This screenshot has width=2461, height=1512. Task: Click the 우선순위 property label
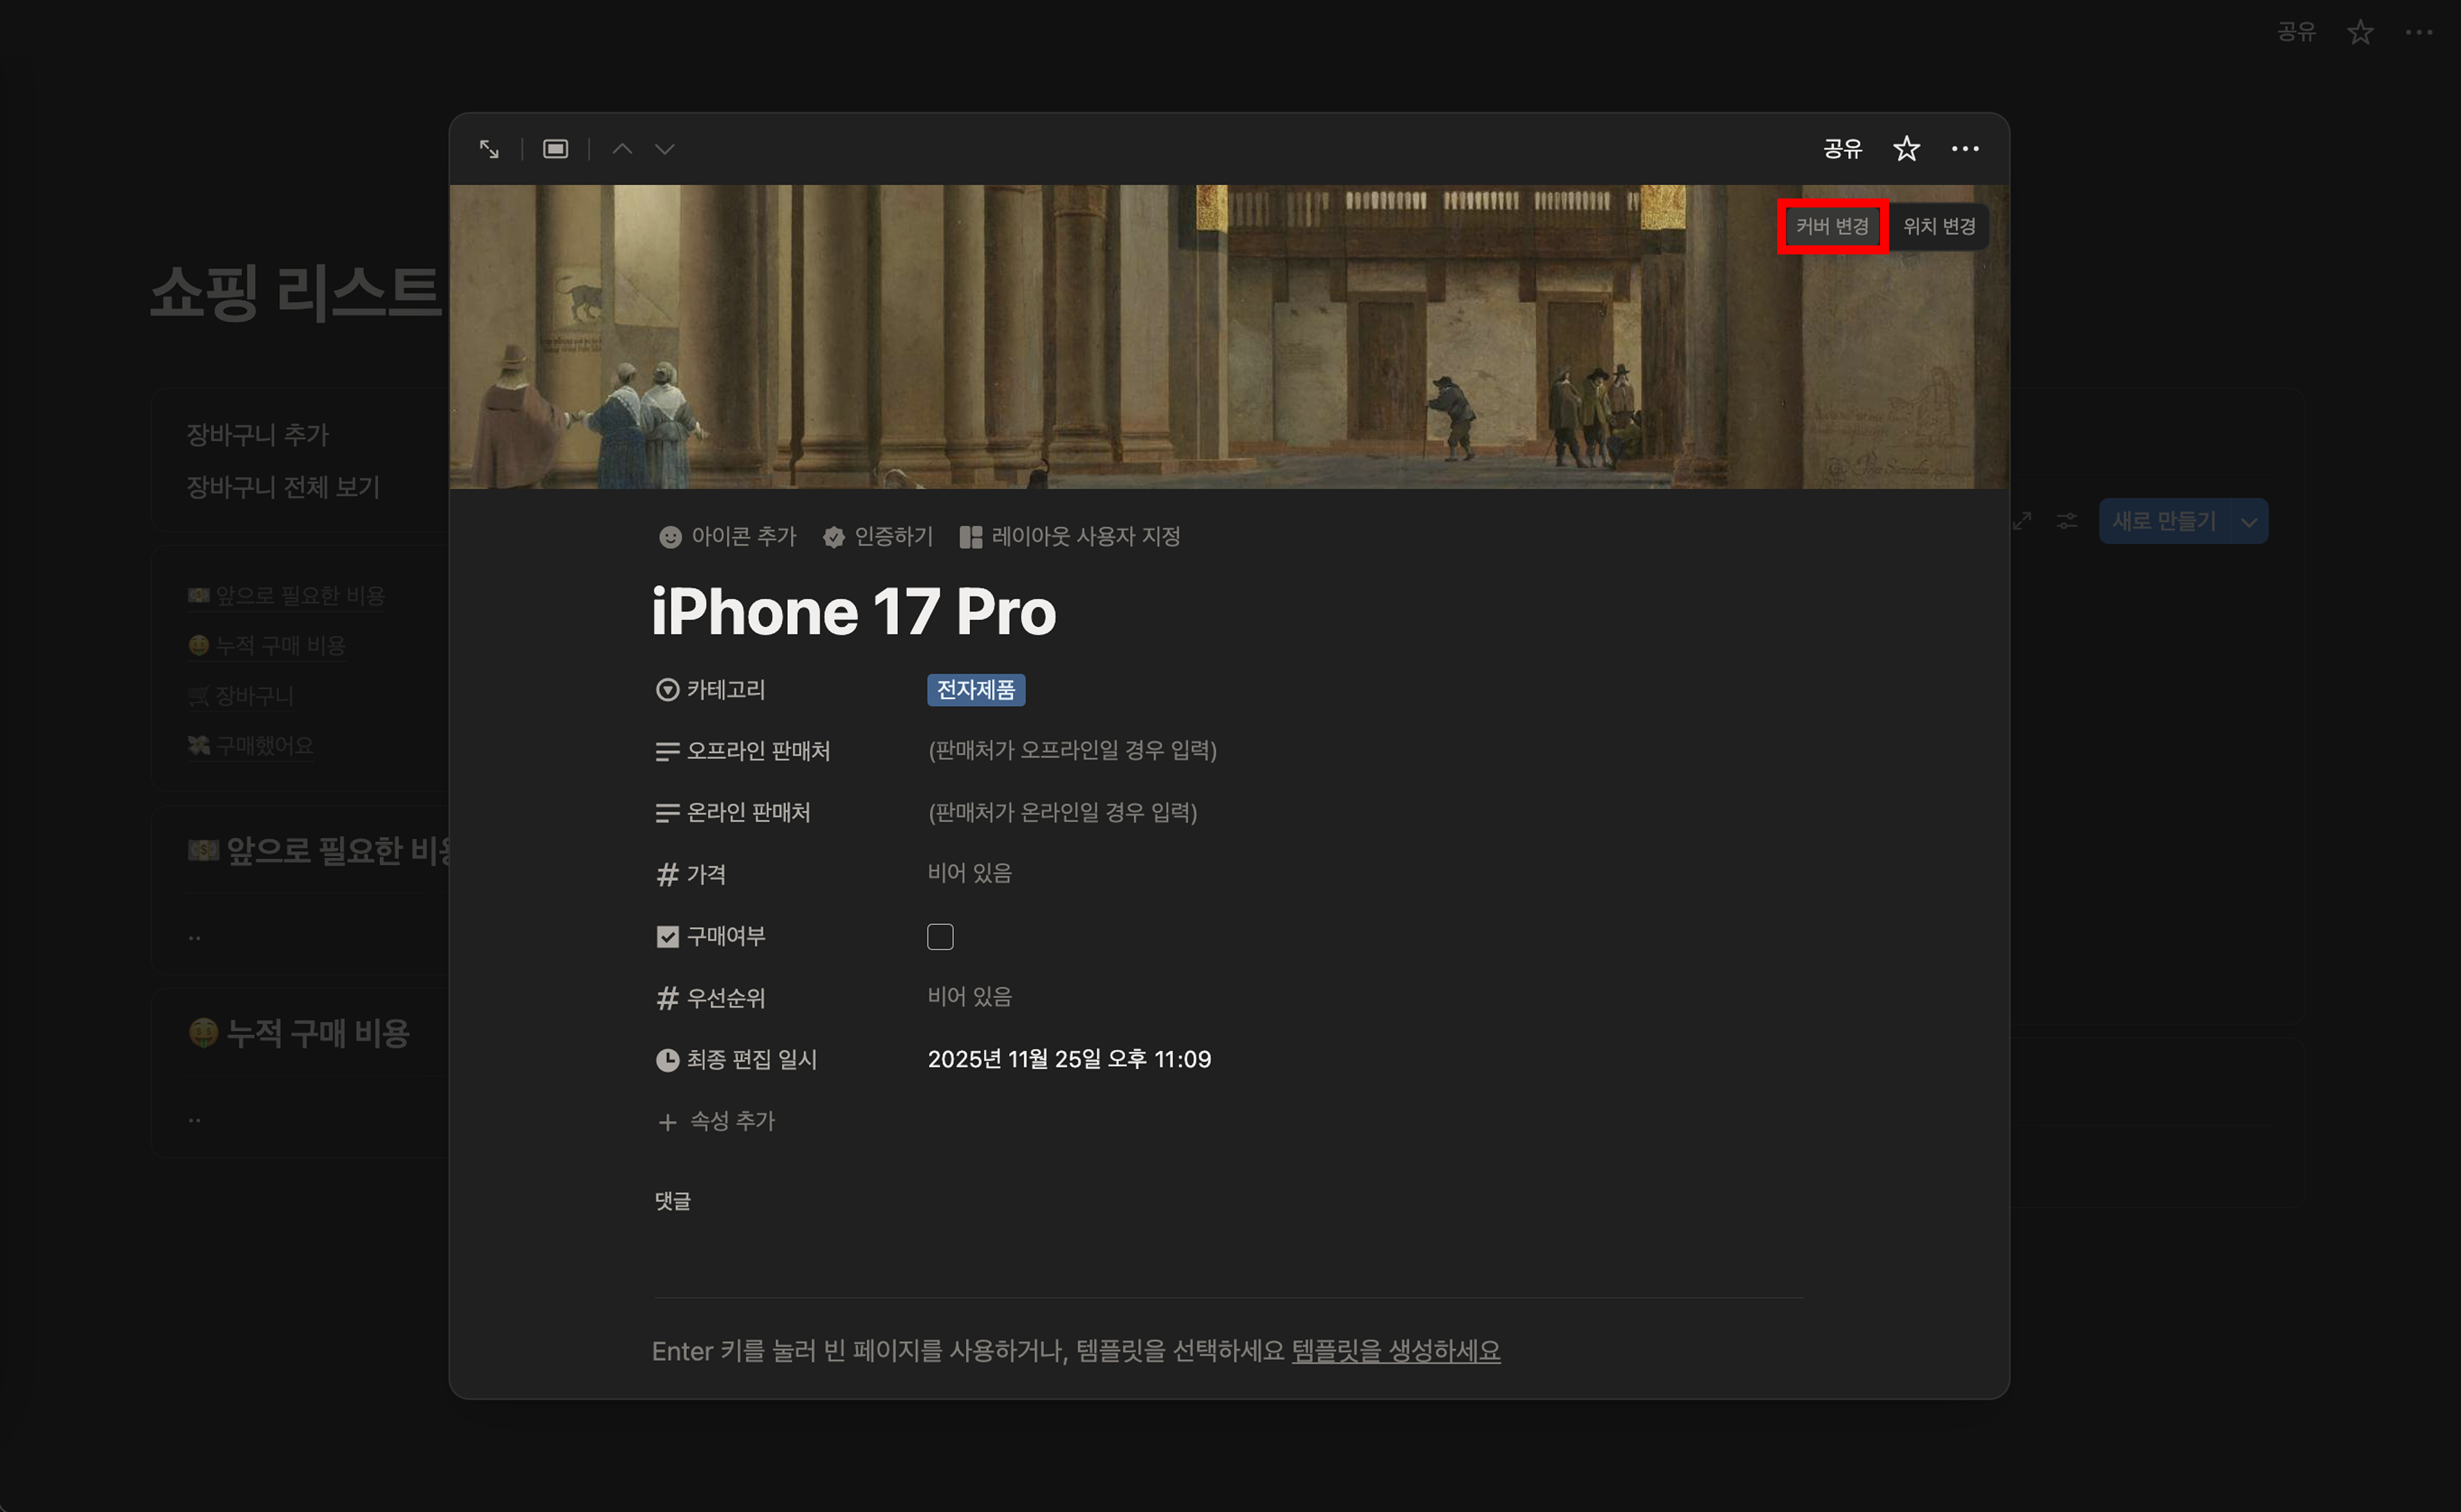pos(725,998)
